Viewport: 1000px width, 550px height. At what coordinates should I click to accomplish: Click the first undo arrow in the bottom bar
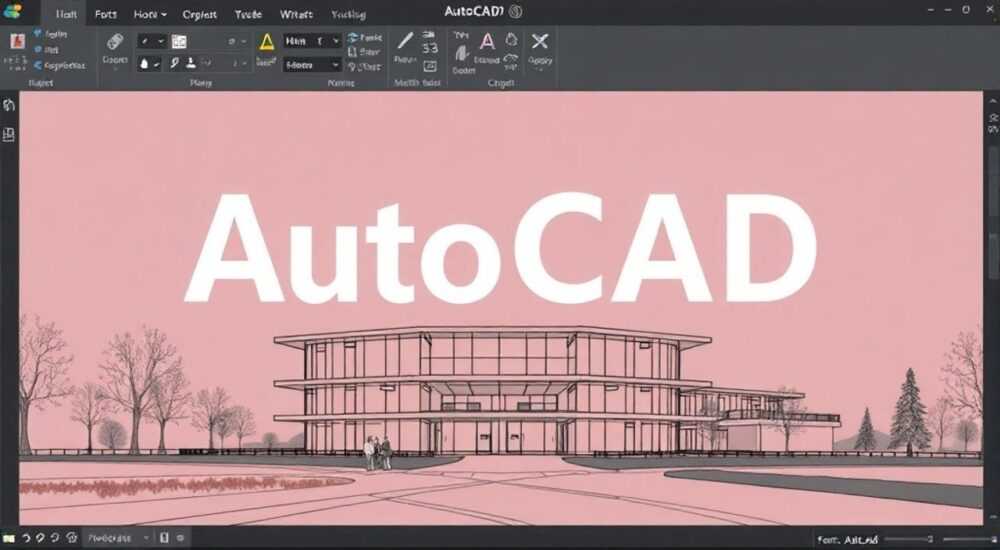[26, 539]
